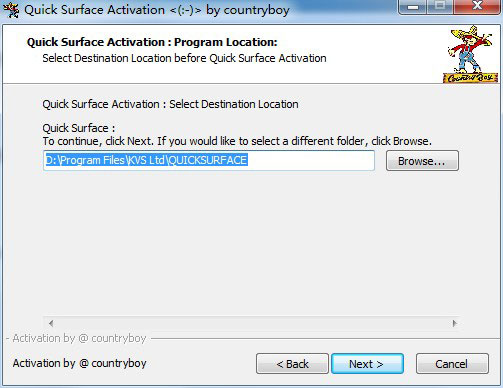The width and height of the screenshot is (503, 388).
Task: Click the scrollbar right arrow
Action: coord(454,323)
